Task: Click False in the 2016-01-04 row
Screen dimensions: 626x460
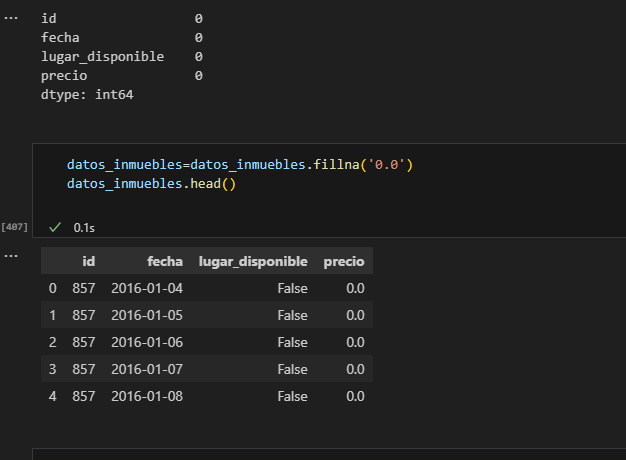Action: point(293,288)
